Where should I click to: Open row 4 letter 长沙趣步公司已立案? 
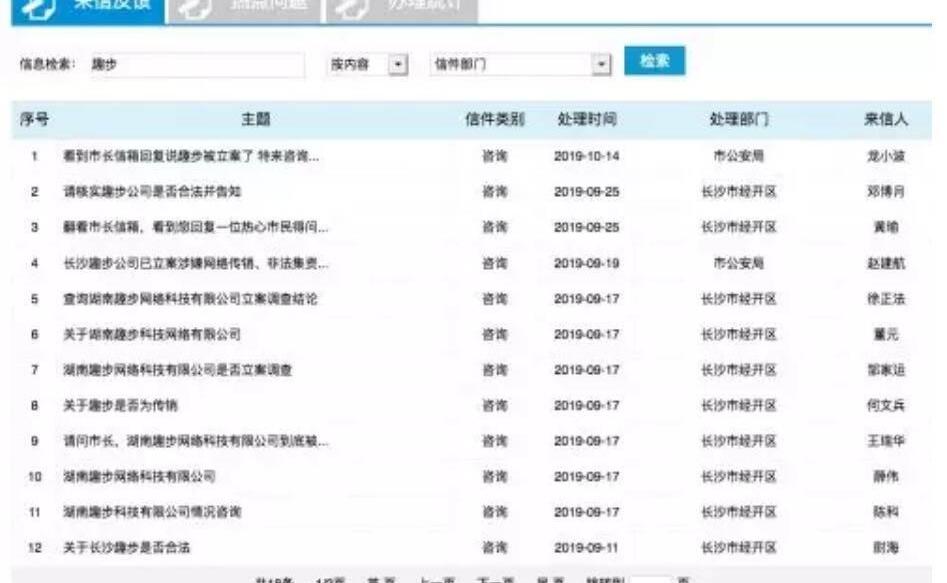point(195,263)
